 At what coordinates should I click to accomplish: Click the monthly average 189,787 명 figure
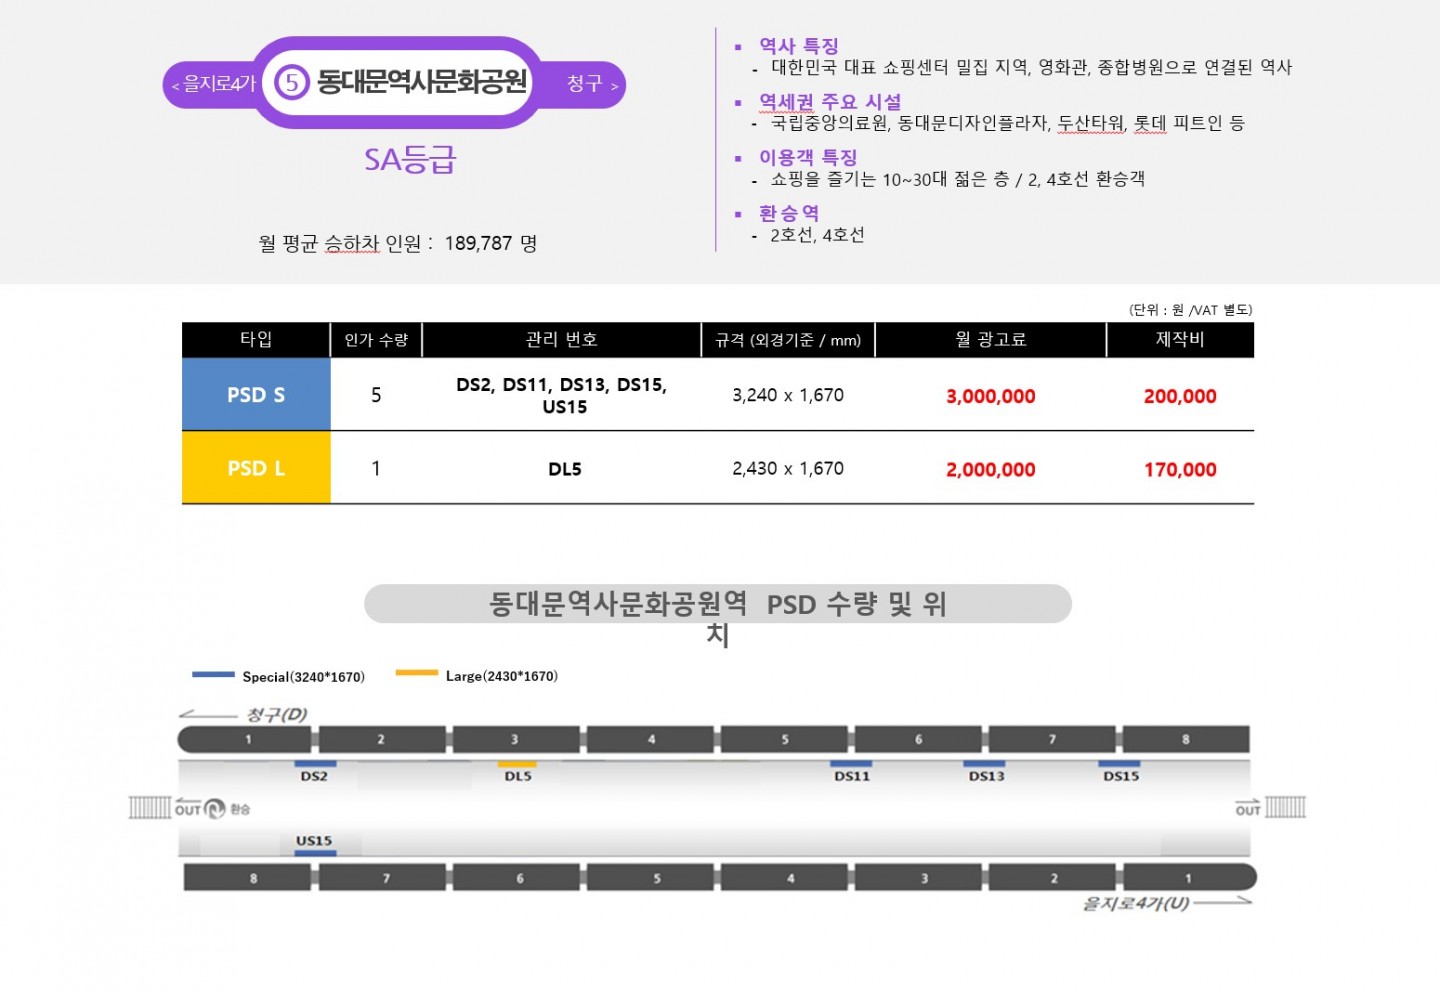[x=491, y=243]
